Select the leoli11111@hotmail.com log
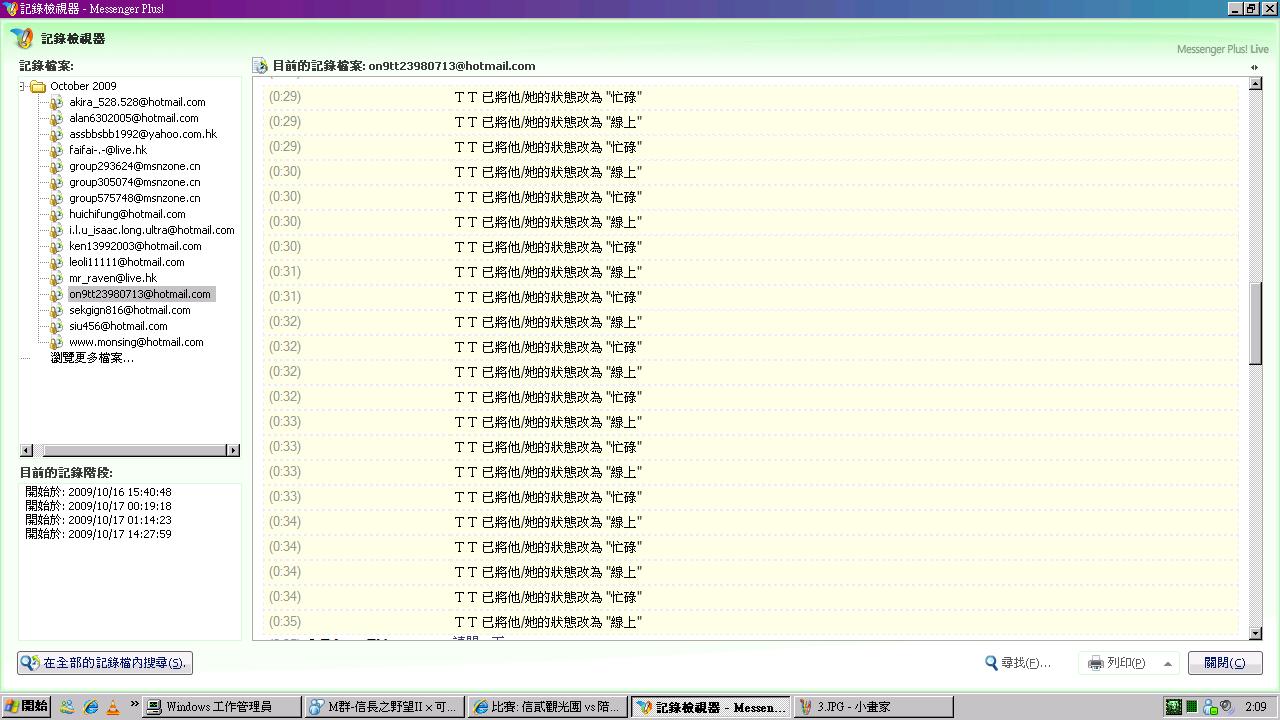 (x=127, y=262)
